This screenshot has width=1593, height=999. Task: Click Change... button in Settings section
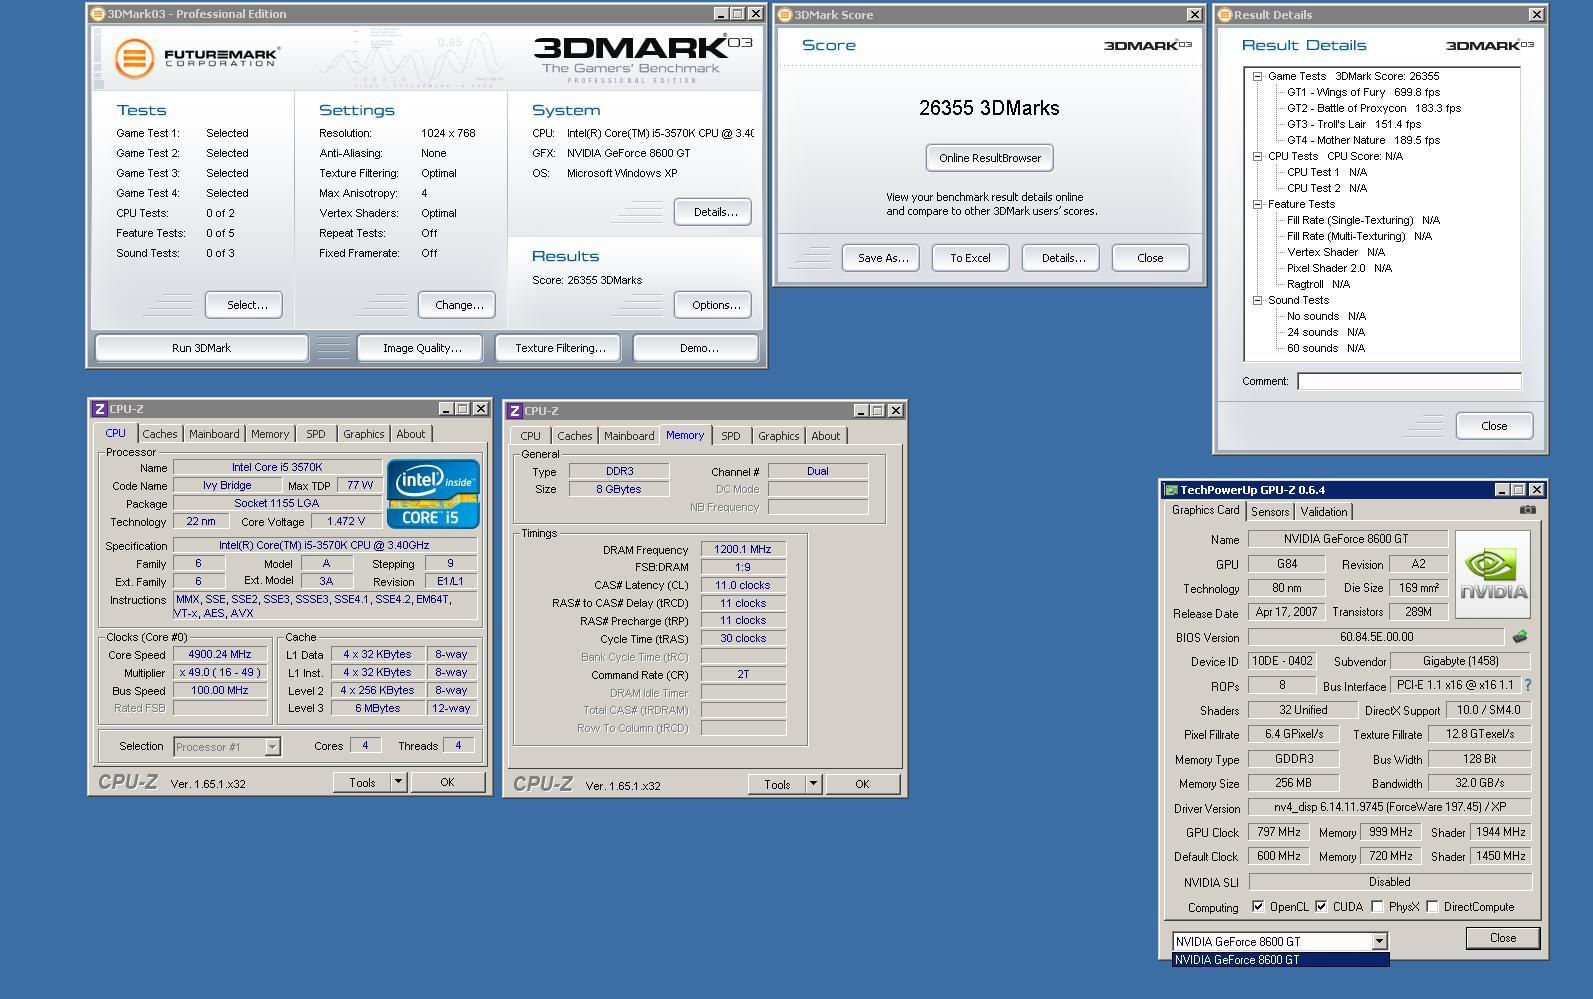[x=459, y=305]
